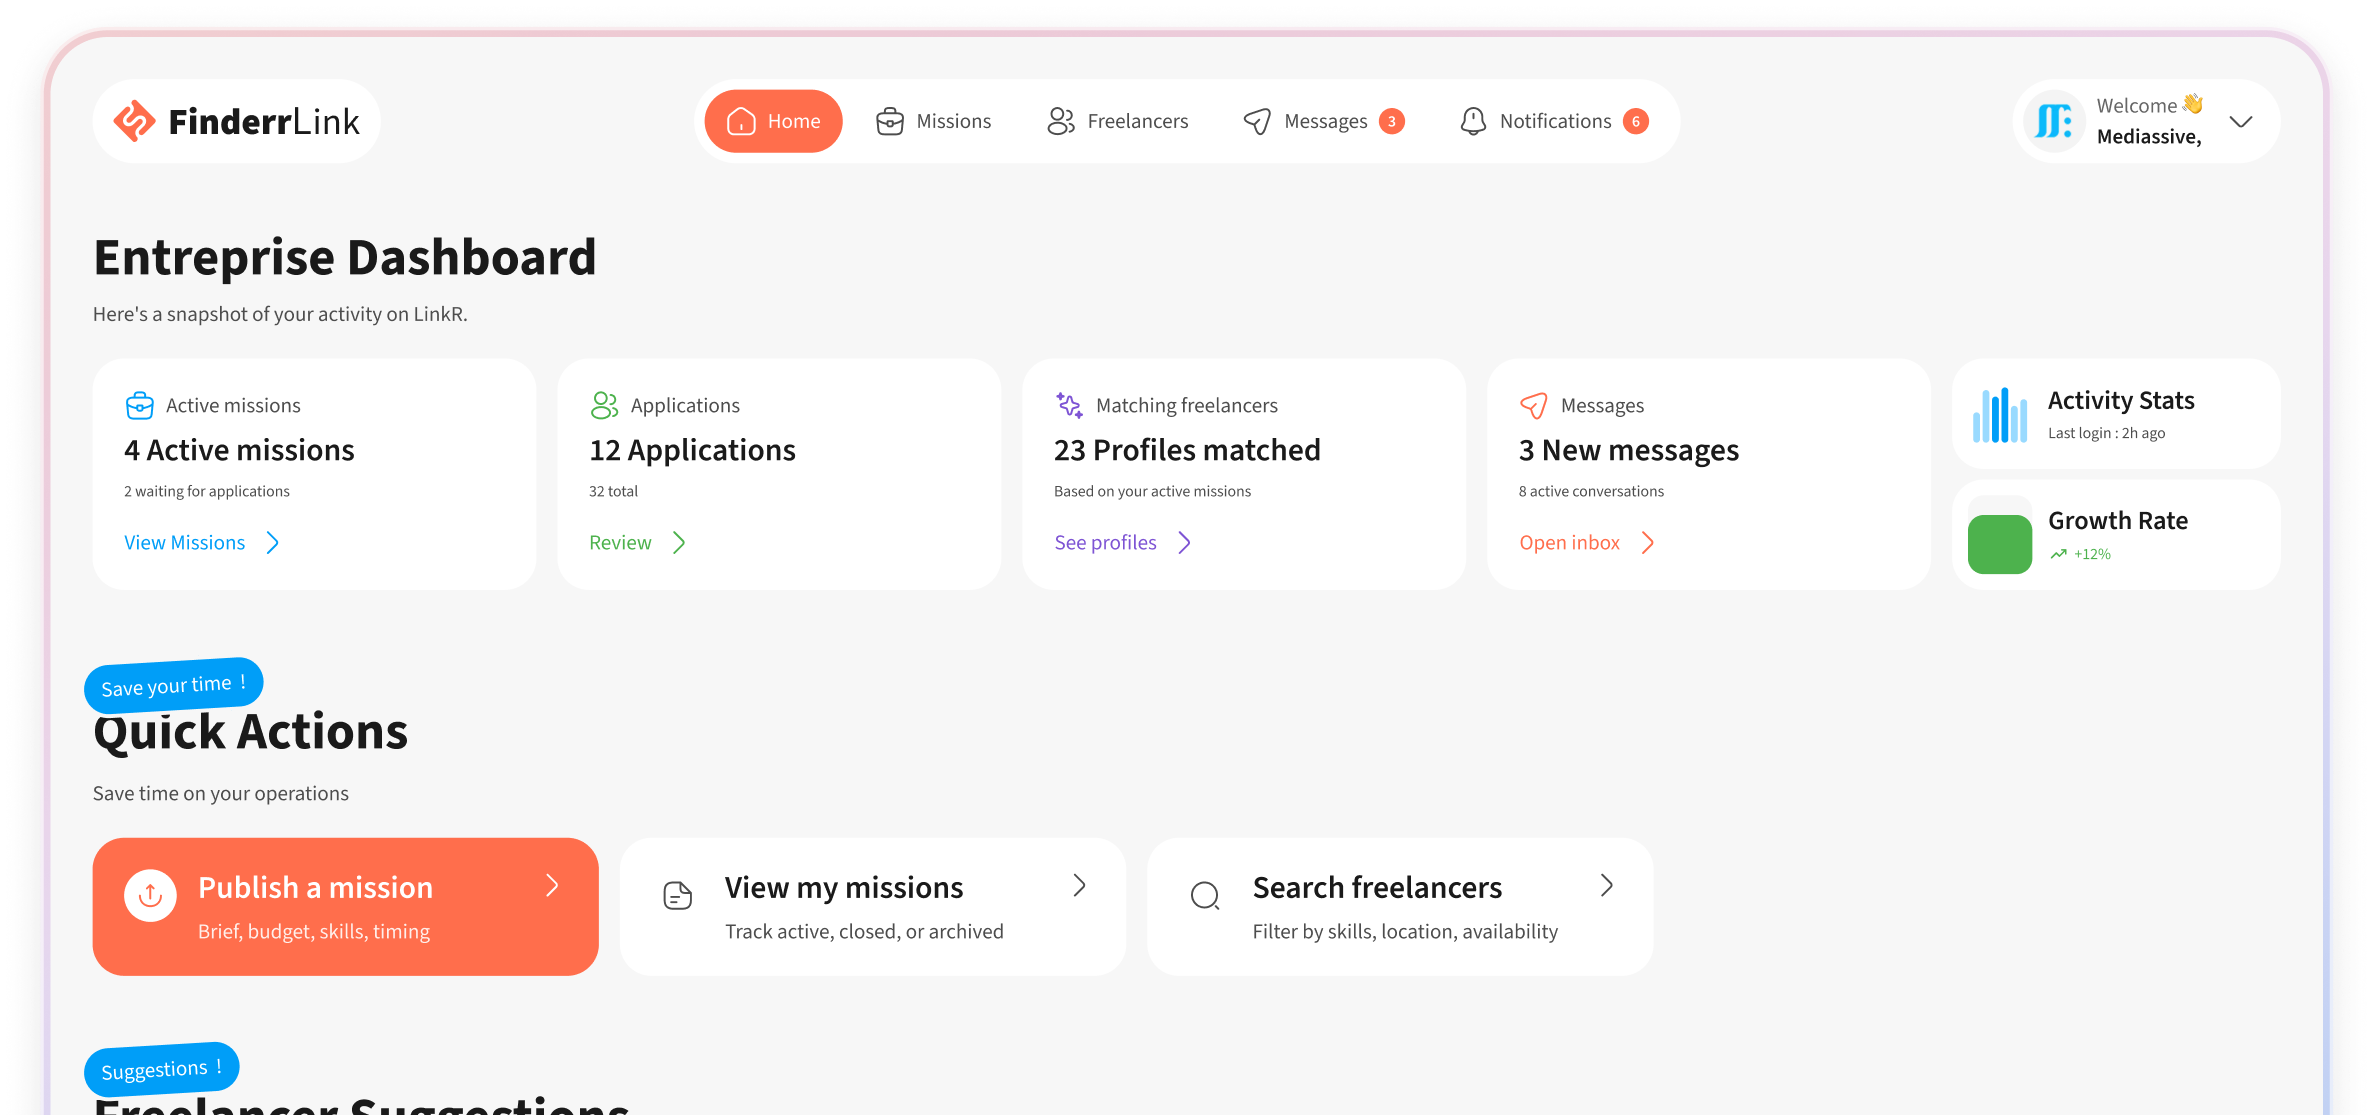The width and height of the screenshot is (2374, 1115).
Task: Click the Open inbox link
Action: (x=1569, y=542)
